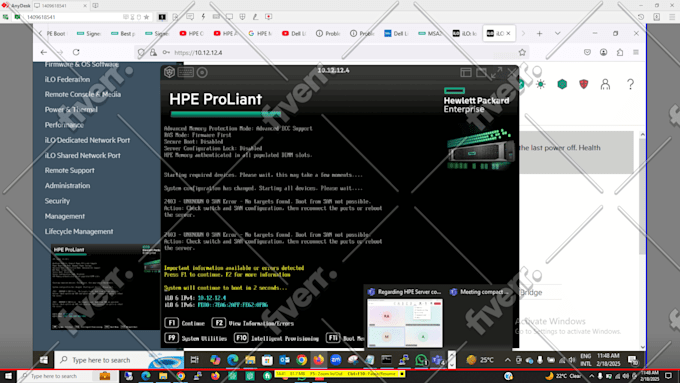The width and height of the screenshot is (680, 383).
Task: Open Task View on remote taskbar
Action: [x=195, y=360]
